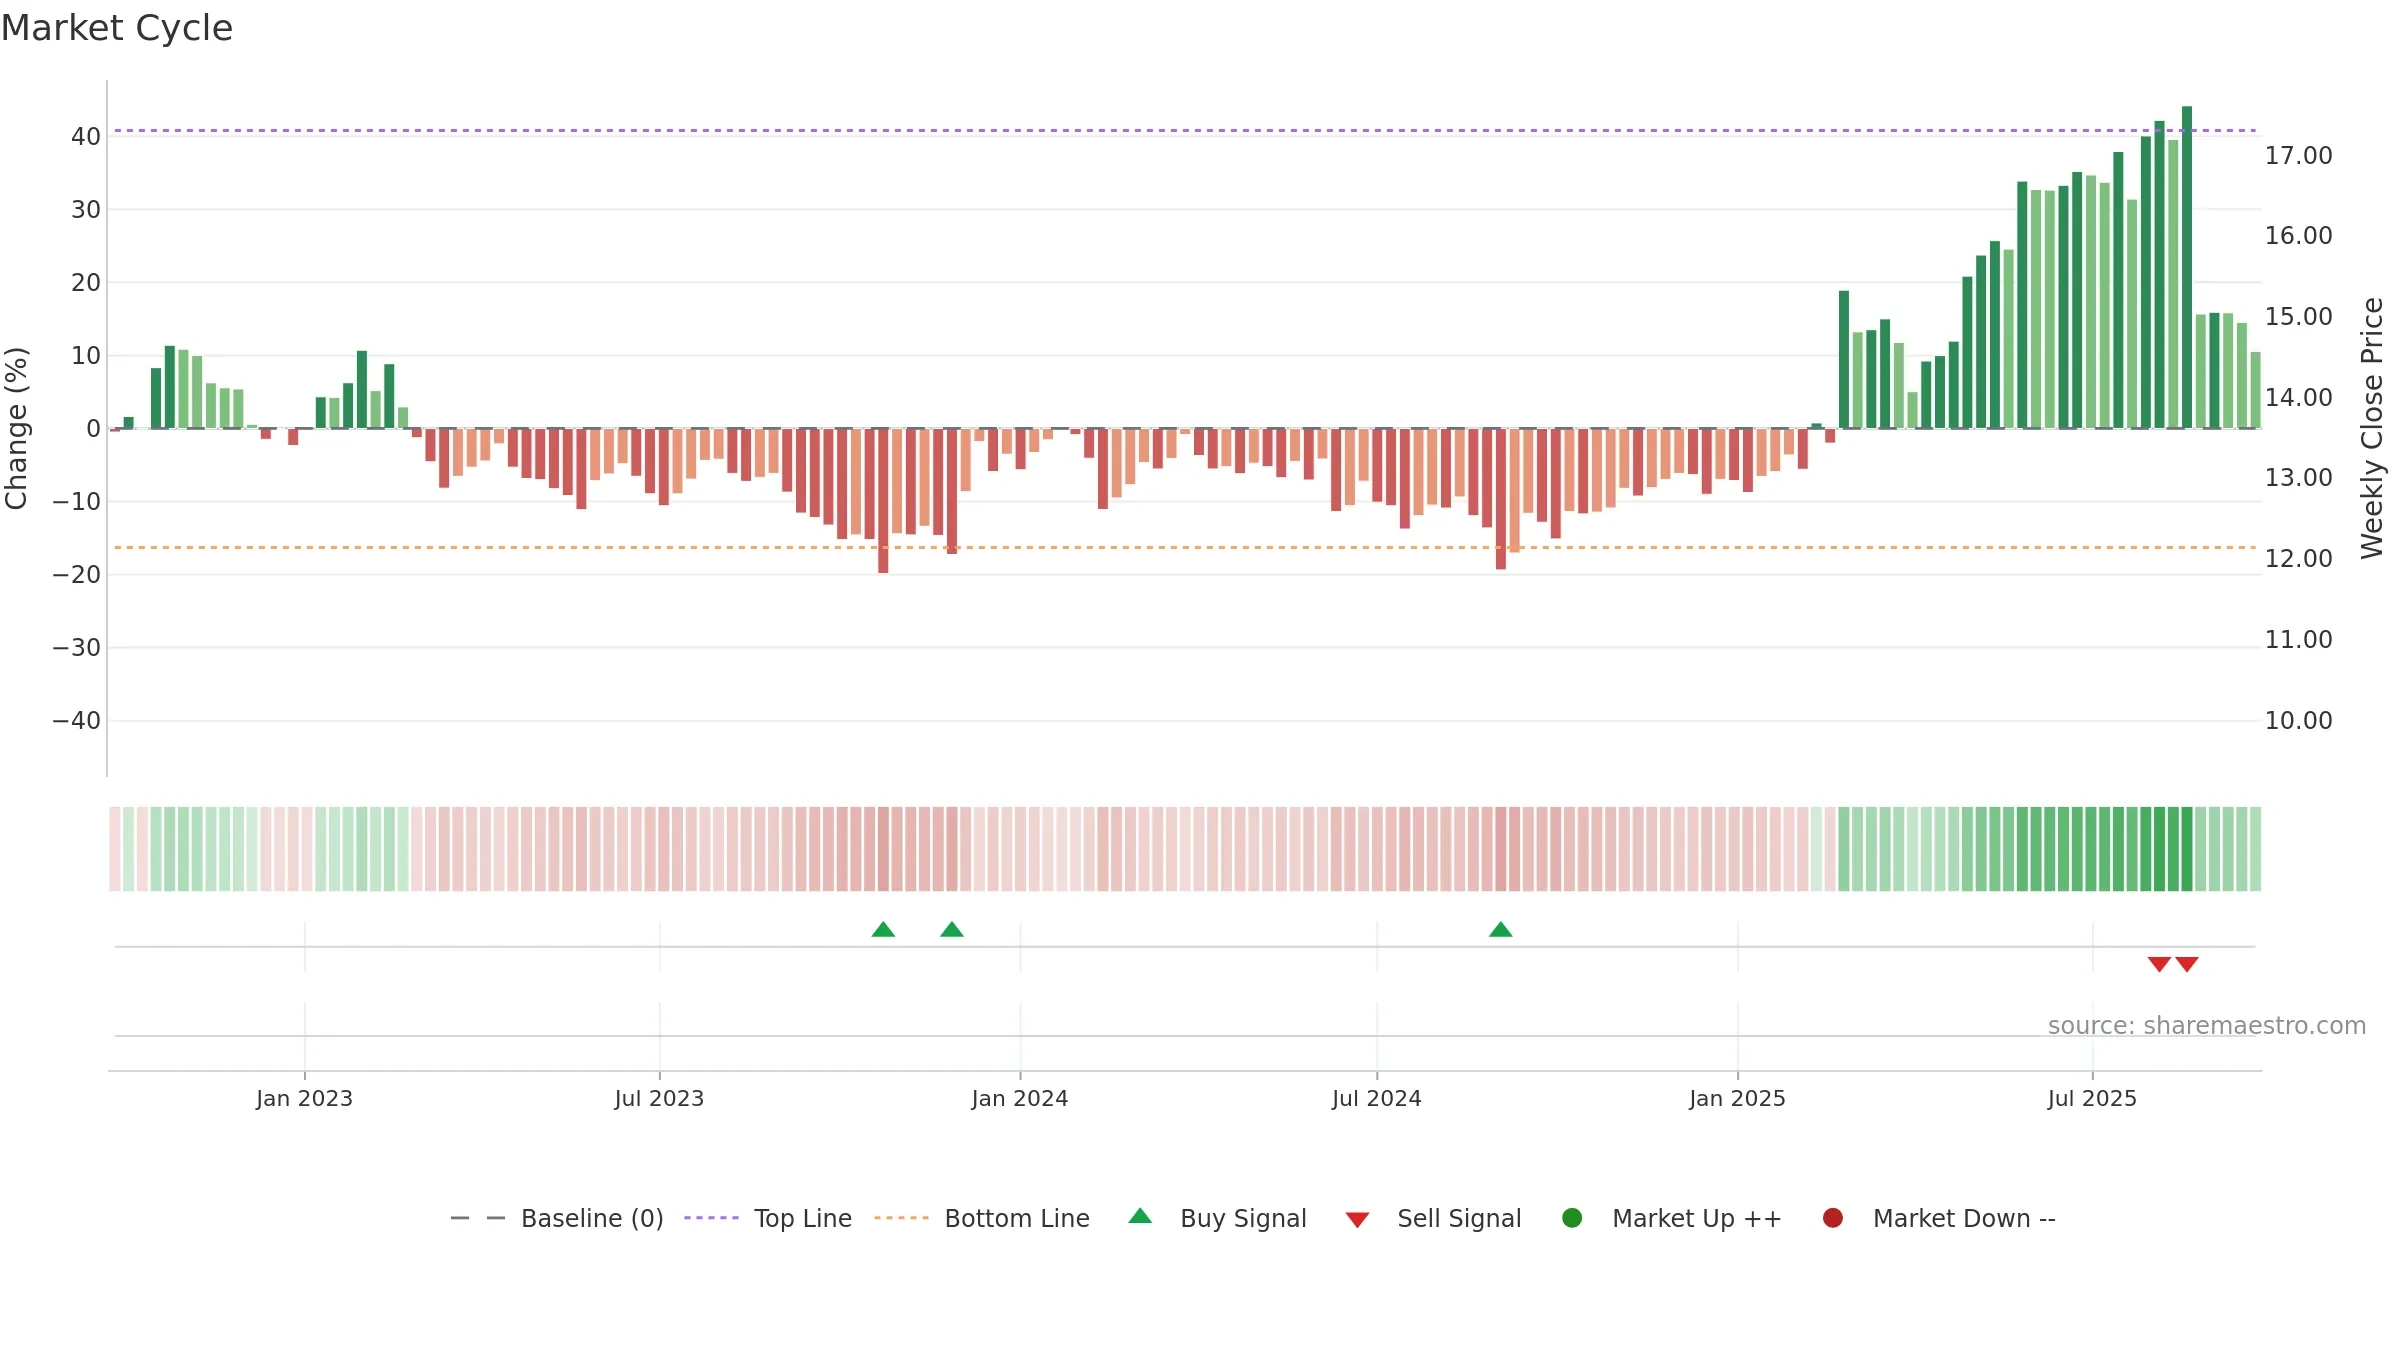Select the second buy signal marker before Jan 2024
The height and width of the screenshot is (1350, 2400).
tap(952, 930)
